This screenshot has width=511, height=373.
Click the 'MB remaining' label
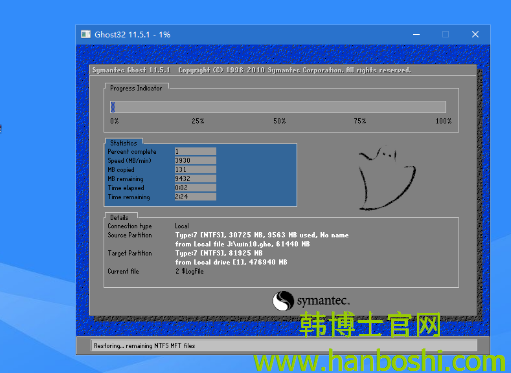[125, 179]
